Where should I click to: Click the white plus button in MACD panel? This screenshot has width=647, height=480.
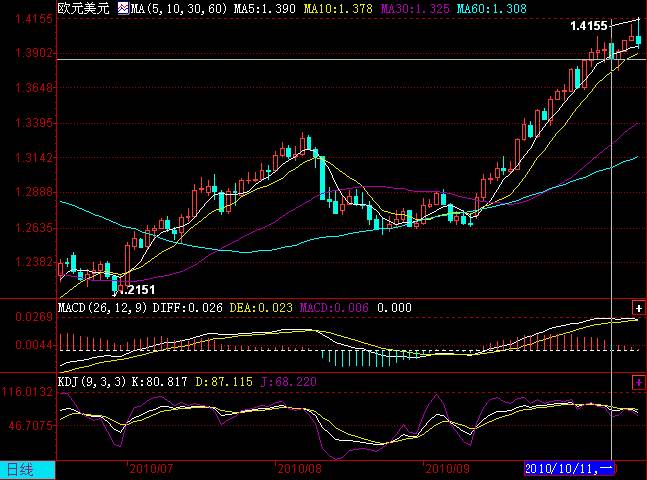click(x=639, y=308)
